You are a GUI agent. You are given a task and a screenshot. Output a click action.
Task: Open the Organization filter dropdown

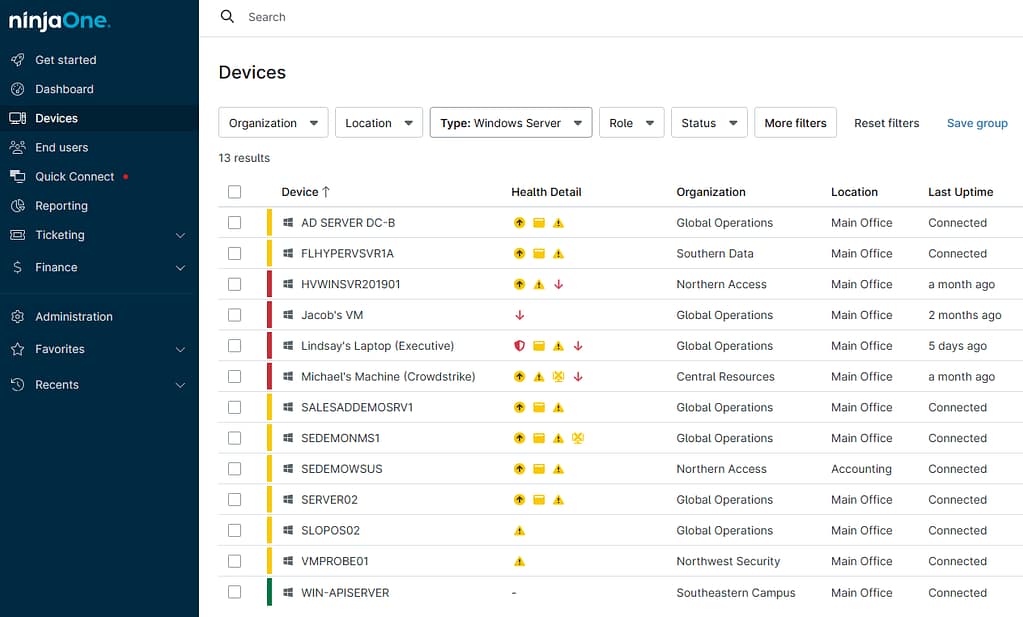(273, 122)
